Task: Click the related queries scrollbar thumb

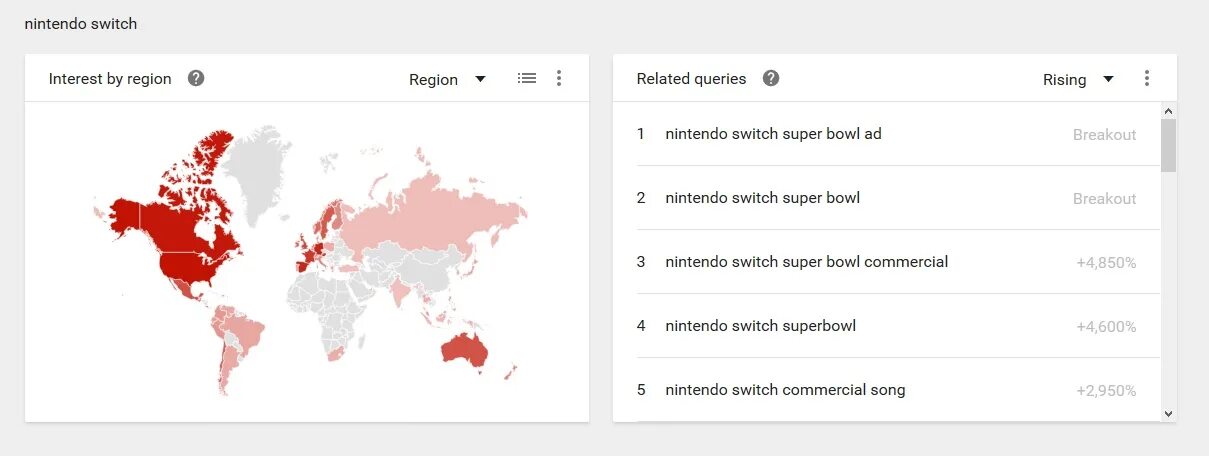Action: tap(1168, 145)
